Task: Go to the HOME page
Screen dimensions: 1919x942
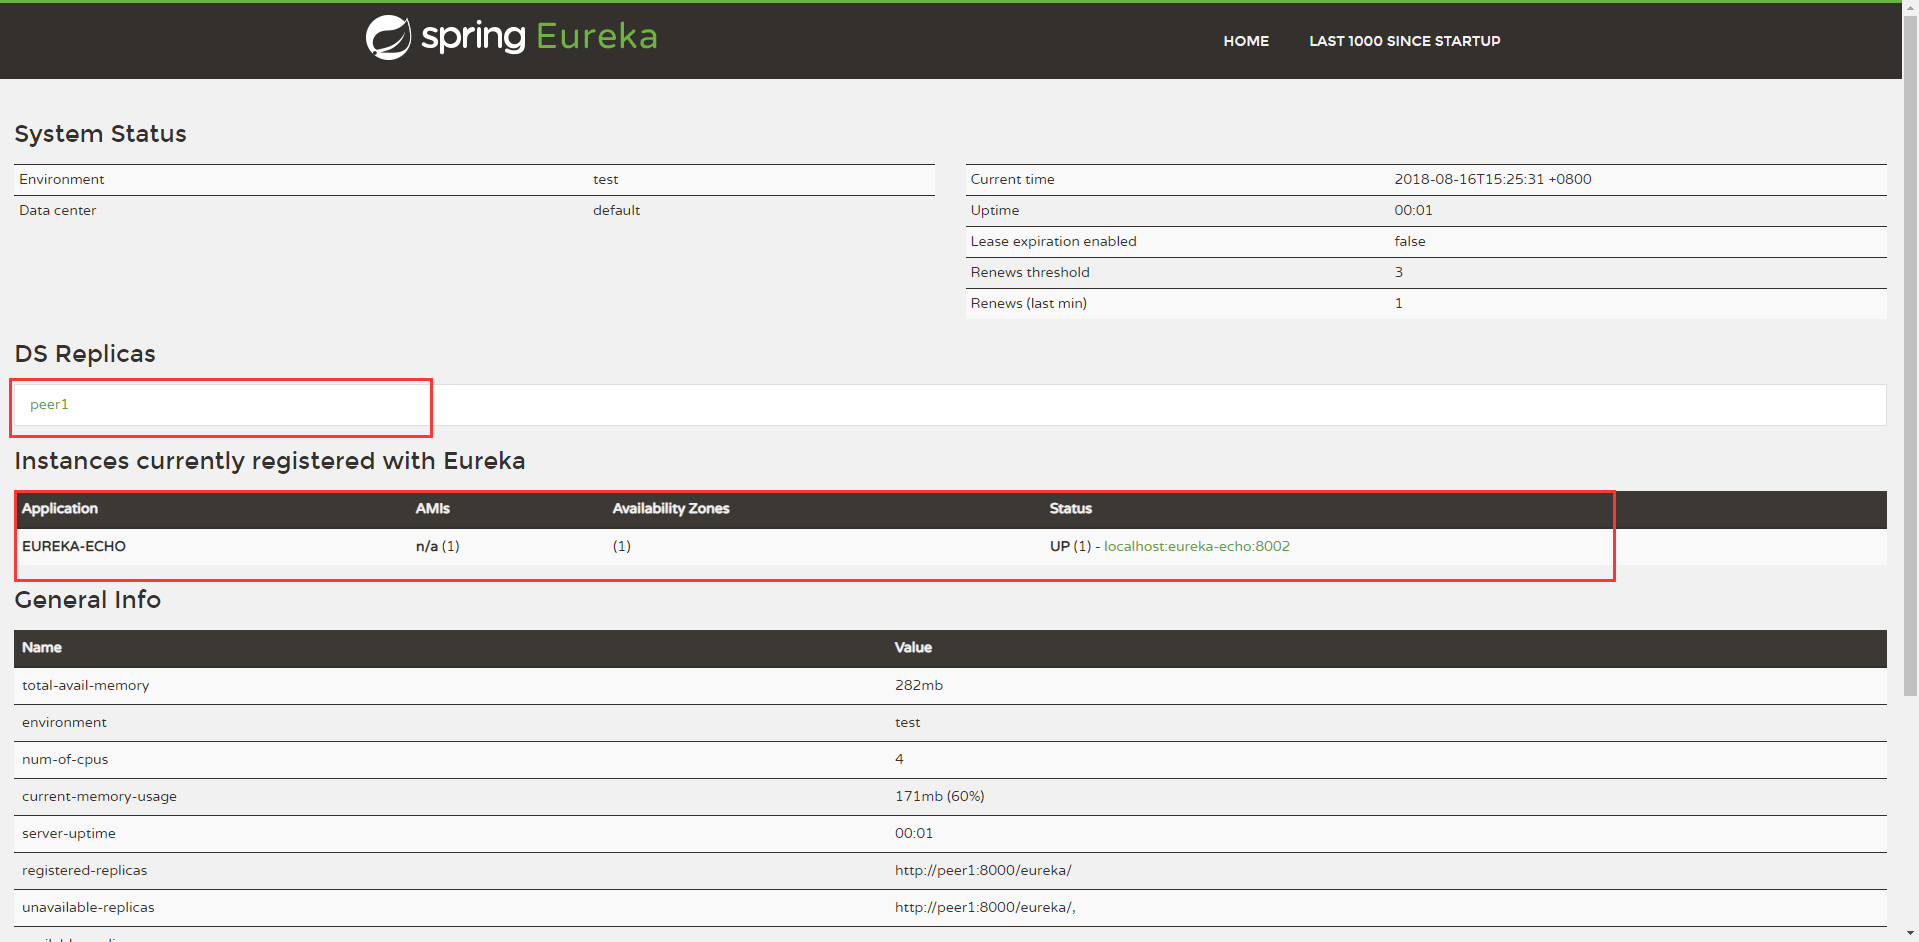Action: tap(1246, 41)
